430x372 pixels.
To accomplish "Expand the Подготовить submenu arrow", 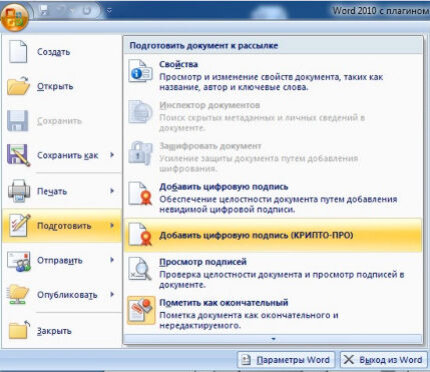I will pyautogui.click(x=112, y=226).
